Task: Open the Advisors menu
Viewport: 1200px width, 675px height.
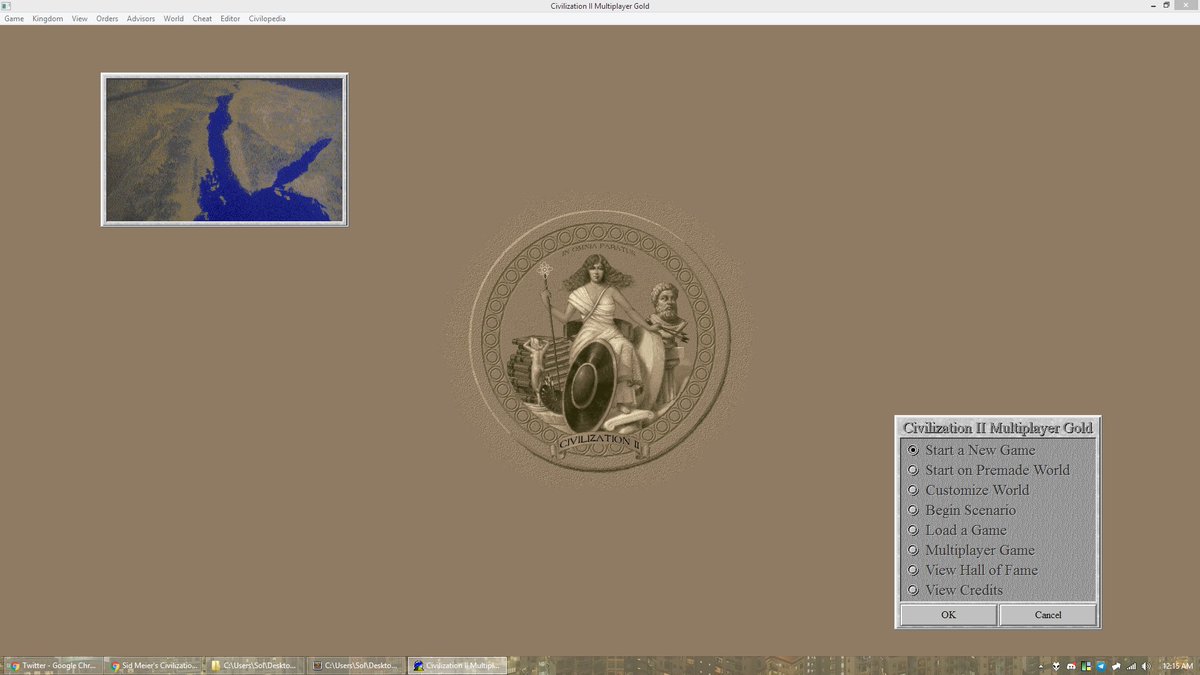Action: pos(141,19)
